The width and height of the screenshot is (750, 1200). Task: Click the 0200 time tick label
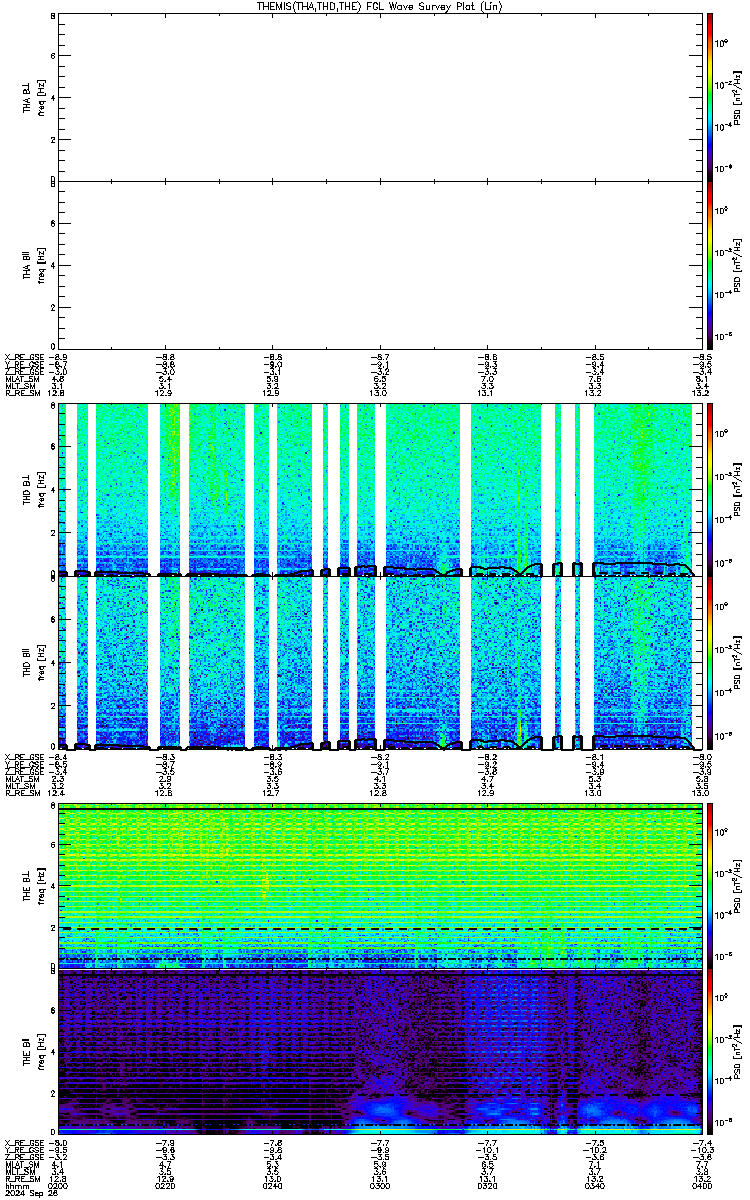click(59, 1184)
